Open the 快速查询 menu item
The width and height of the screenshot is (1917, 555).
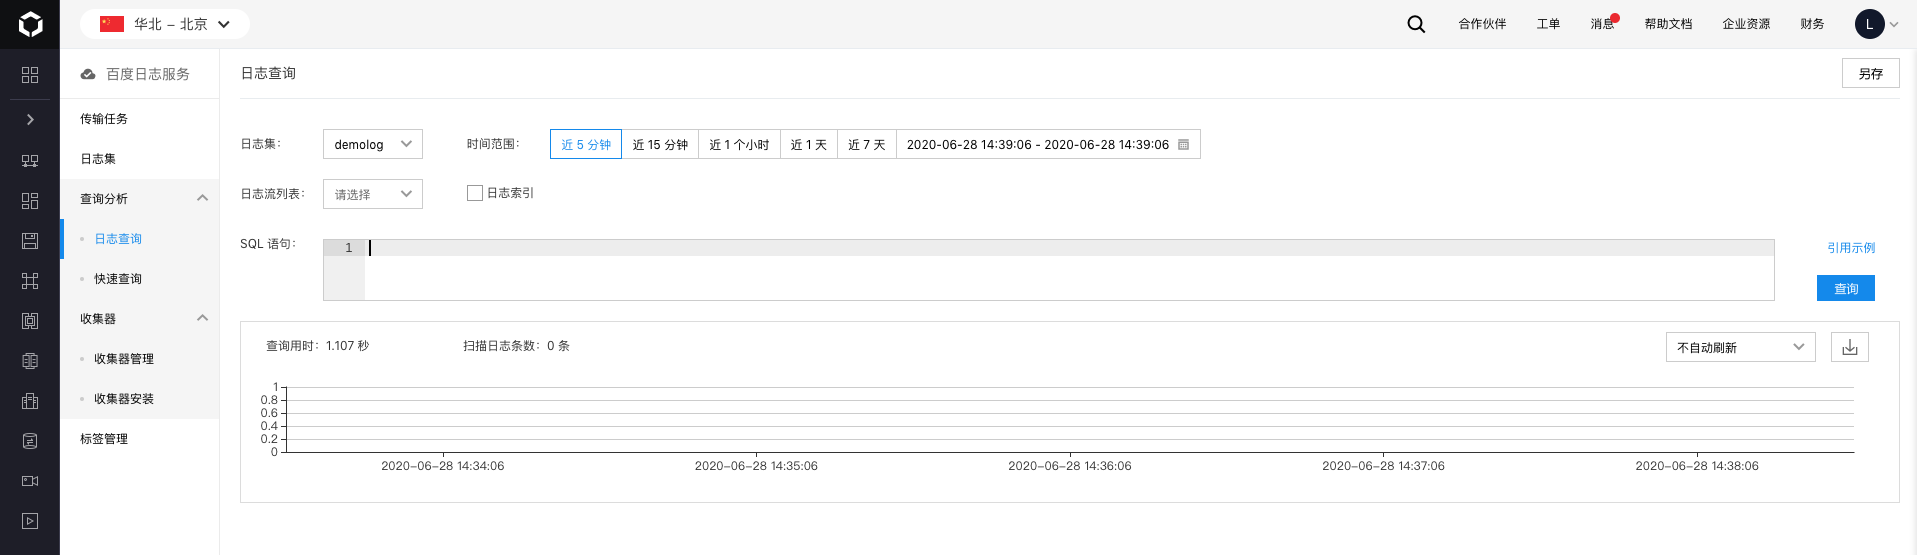118,279
